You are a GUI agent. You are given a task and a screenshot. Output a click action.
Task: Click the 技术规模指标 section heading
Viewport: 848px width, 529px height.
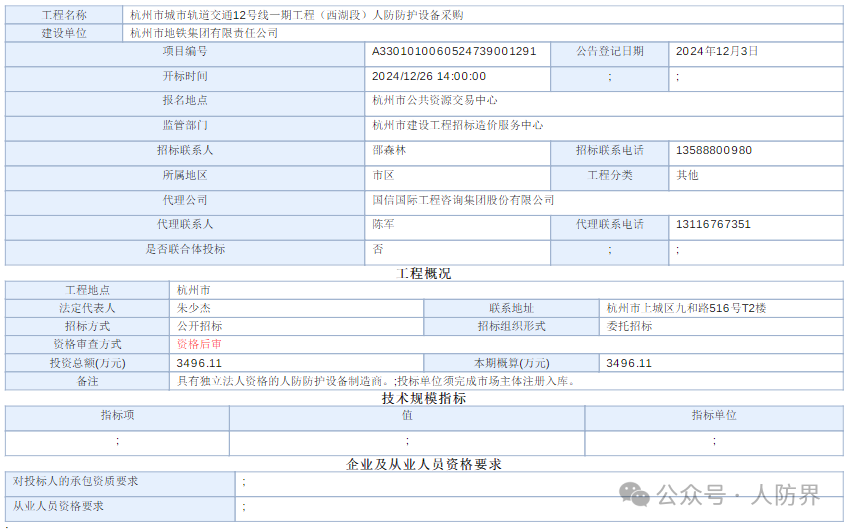[x=424, y=399]
